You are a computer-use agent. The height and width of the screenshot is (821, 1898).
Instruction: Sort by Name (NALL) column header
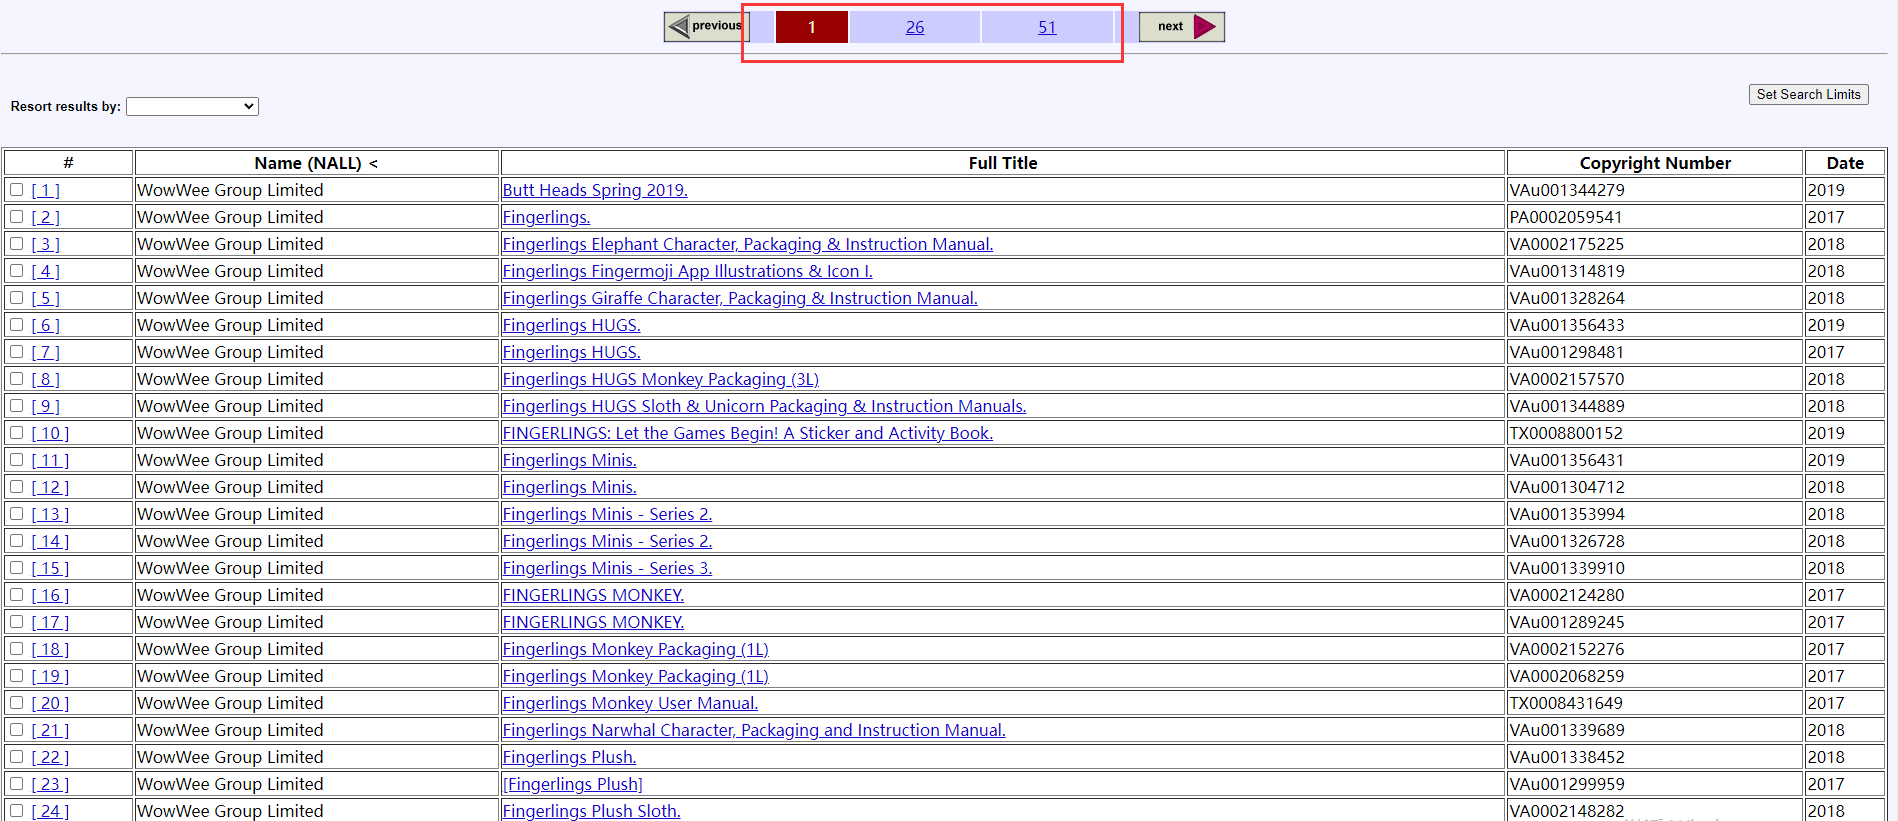[x=316, y=163]
